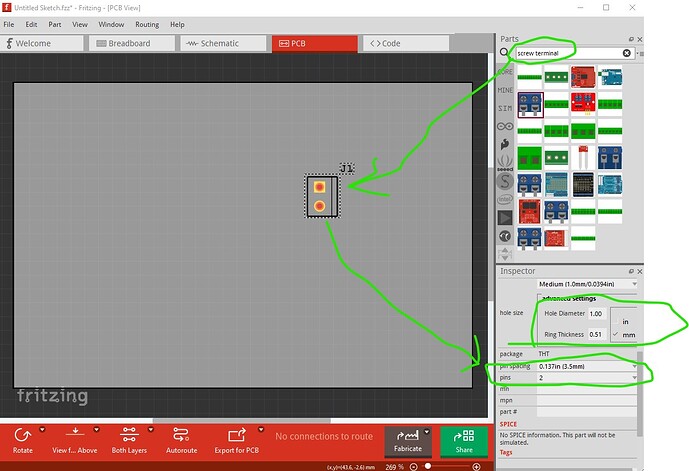
Task: Click the canvas horizontal scrollbar
Action: 242,420
